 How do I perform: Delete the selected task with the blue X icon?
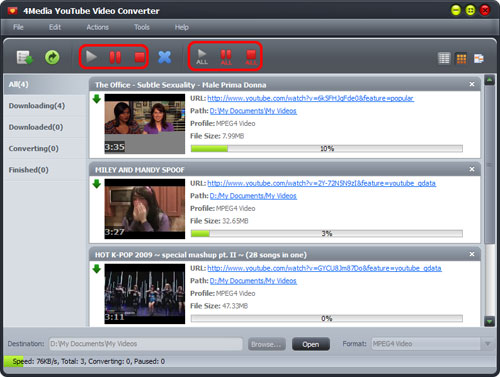[x=165, y=57]
